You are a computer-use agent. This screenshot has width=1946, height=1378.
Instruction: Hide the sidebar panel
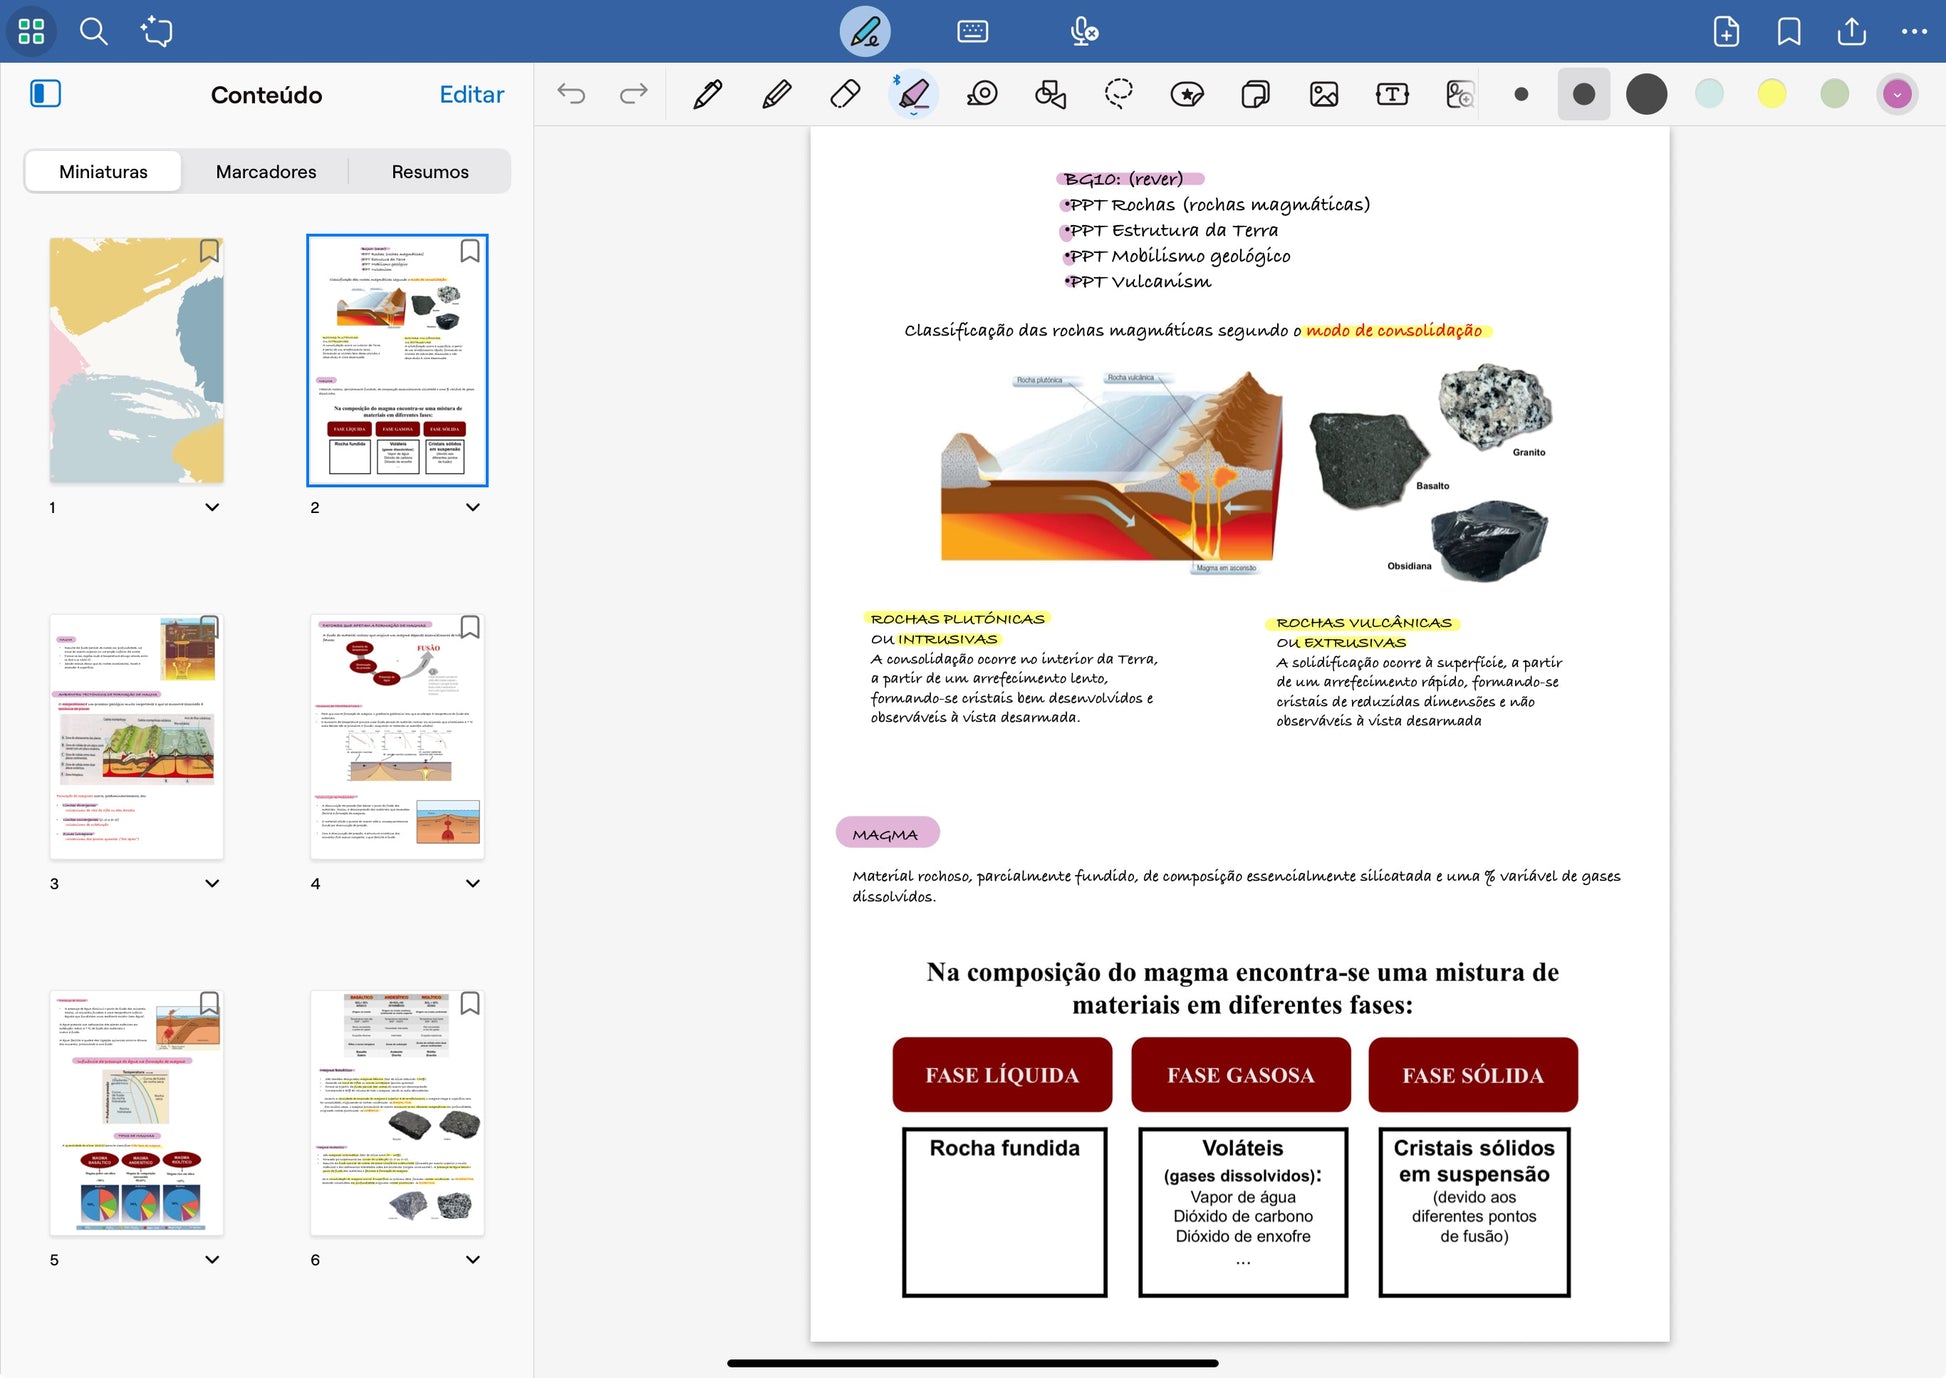point(46,94)
